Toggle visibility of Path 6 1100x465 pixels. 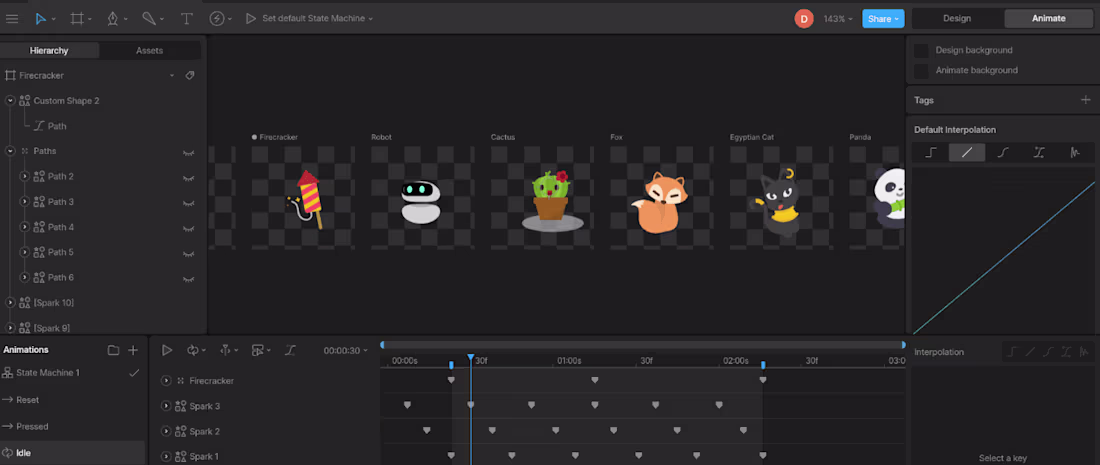pyautogui.click(x=188, y=278)
